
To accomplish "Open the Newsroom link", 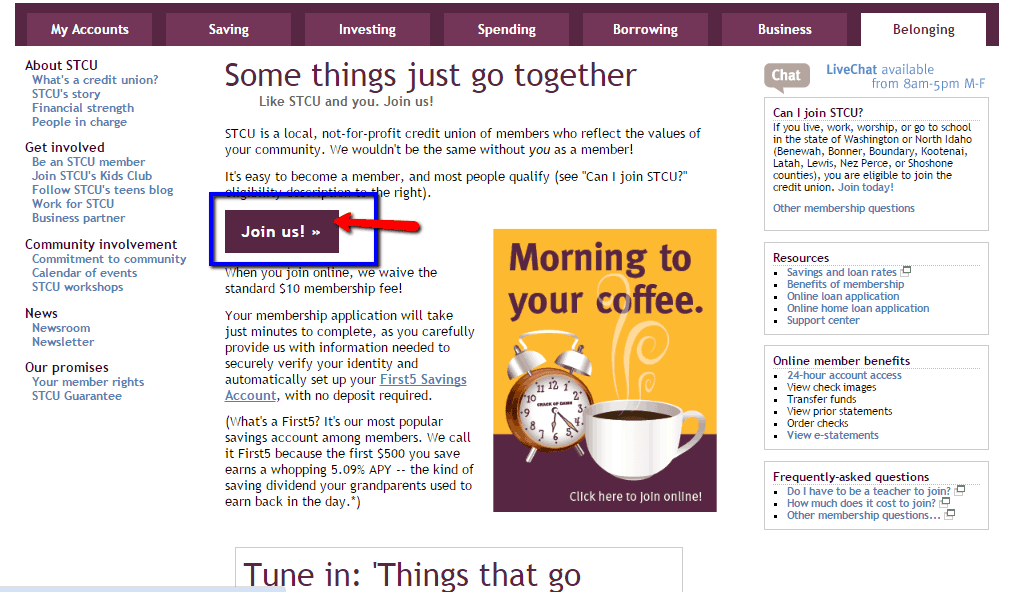I will point(61,328).
